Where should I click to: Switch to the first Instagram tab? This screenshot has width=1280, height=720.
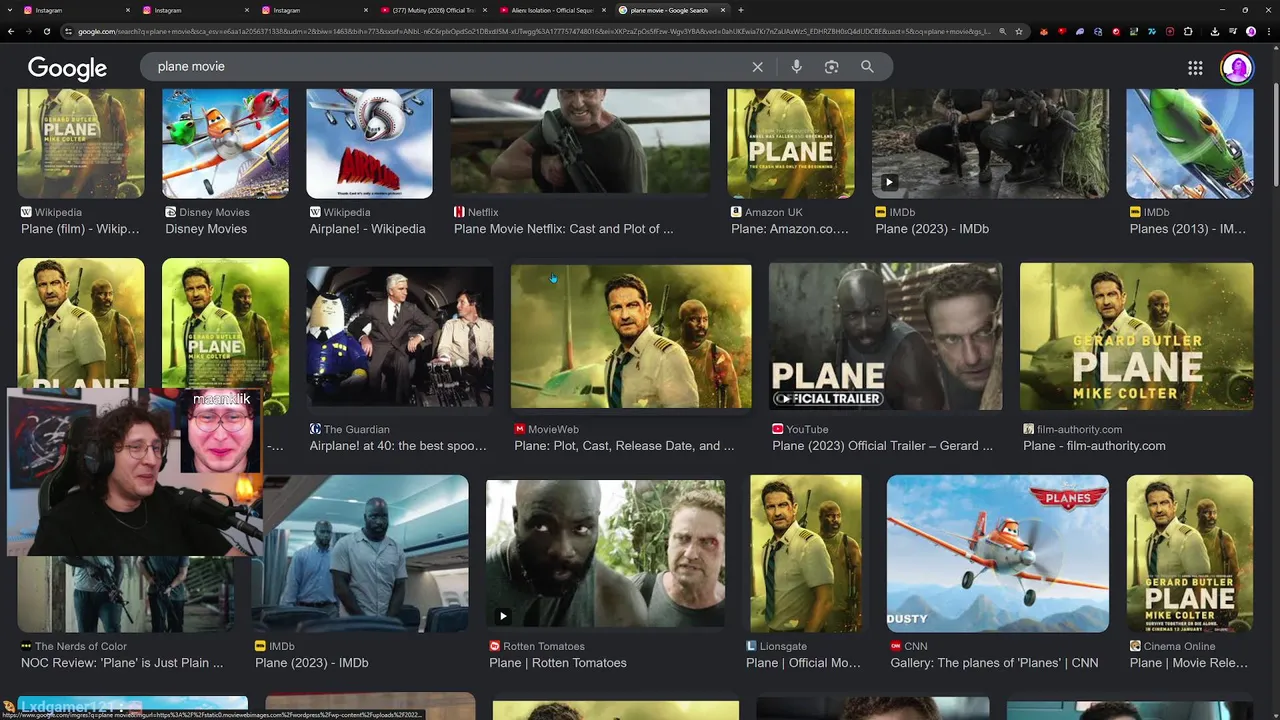77,10
